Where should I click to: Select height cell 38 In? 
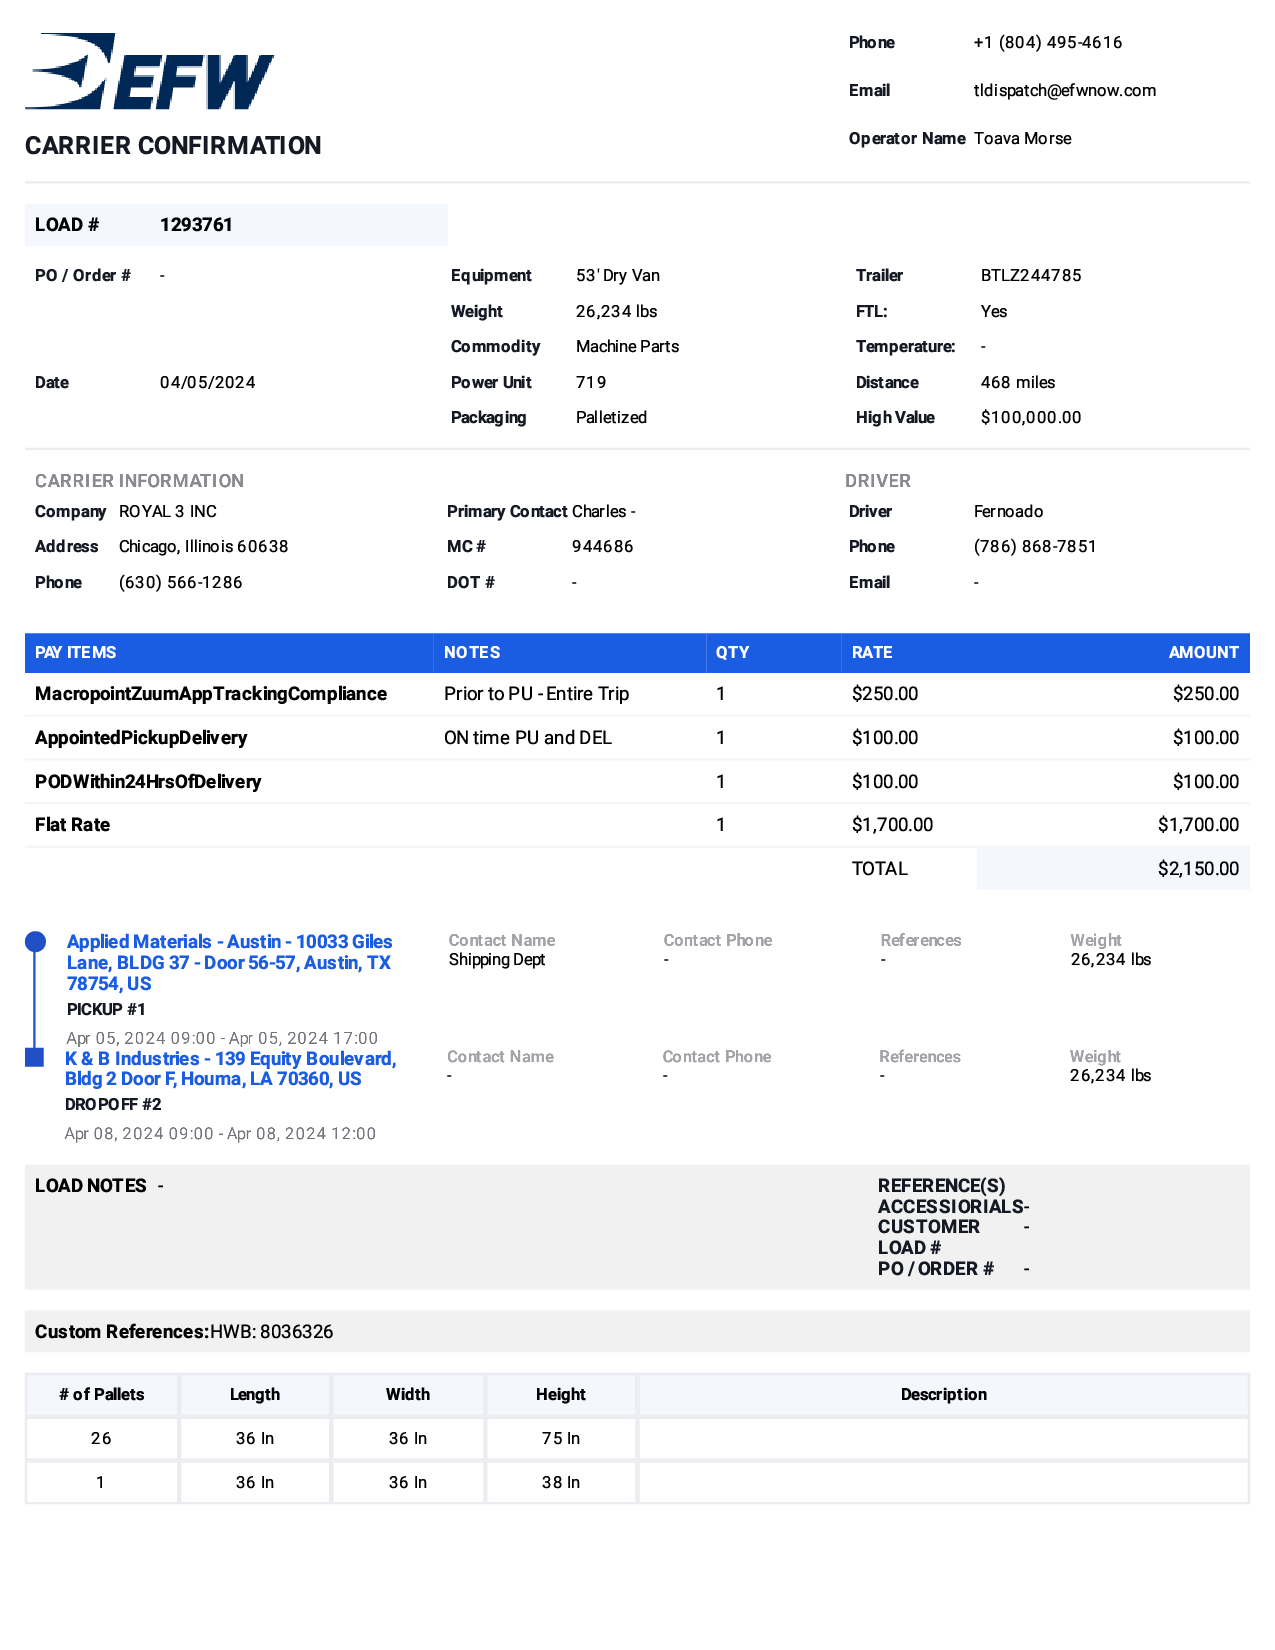[561, 1482]
